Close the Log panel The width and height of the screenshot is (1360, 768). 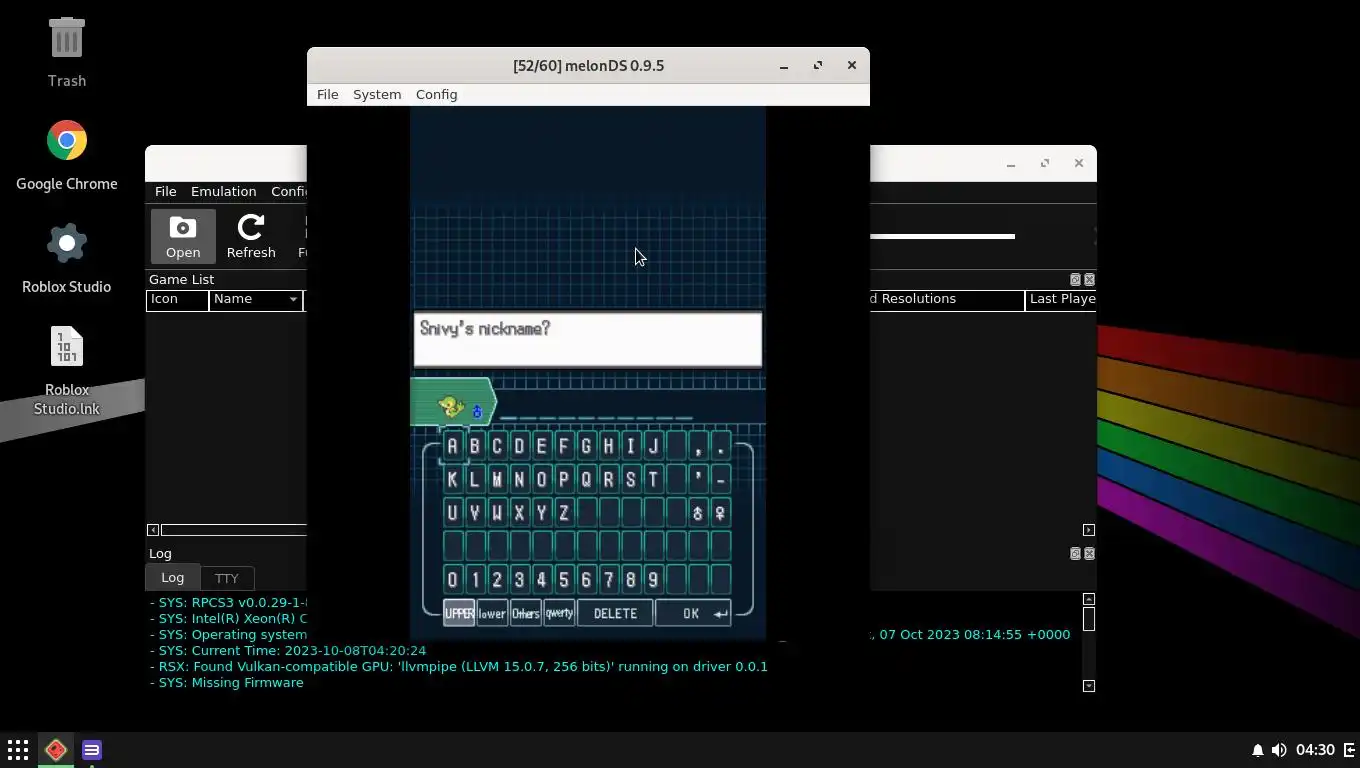[x=1089, y=553]
